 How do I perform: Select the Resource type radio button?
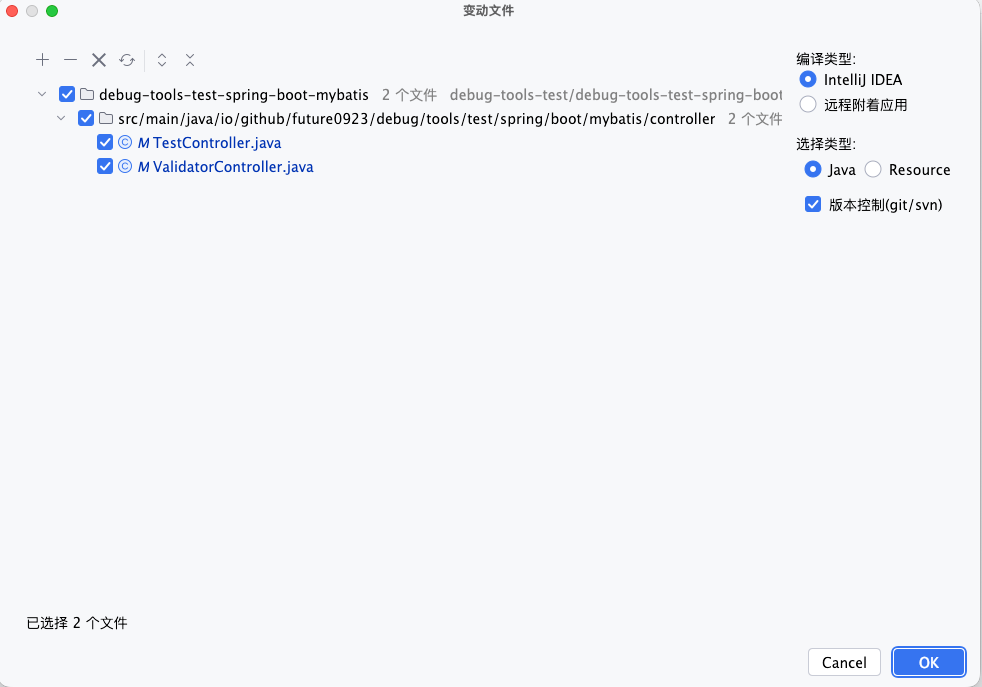coord(873,169)
